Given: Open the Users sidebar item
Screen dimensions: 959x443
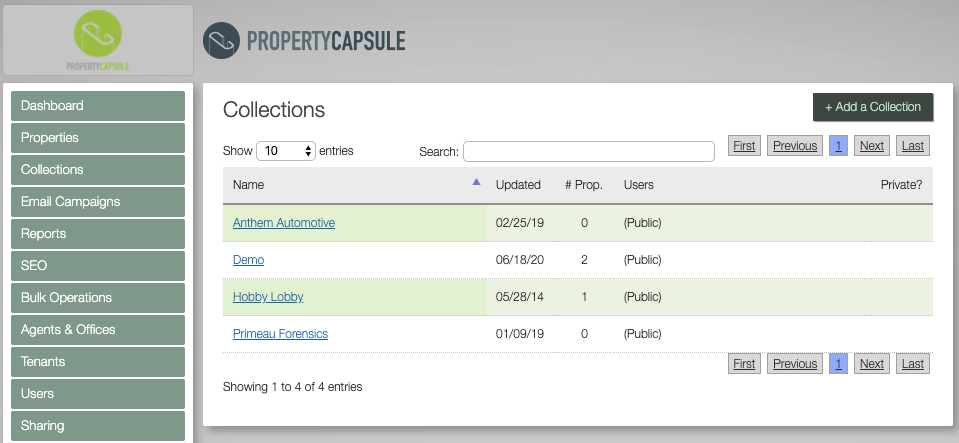Looking at the screenshot, I should coord(98,393).
